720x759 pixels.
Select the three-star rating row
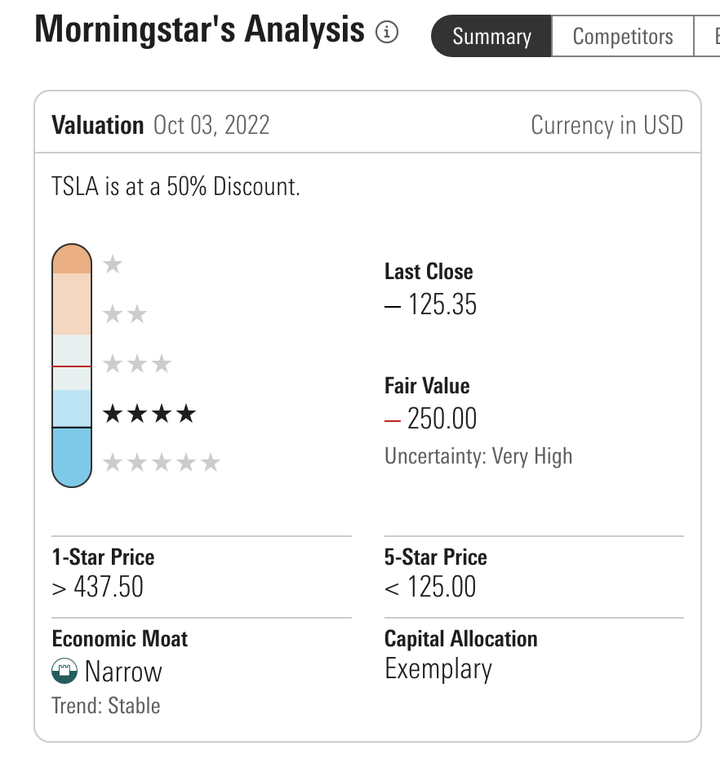[137, 364]
